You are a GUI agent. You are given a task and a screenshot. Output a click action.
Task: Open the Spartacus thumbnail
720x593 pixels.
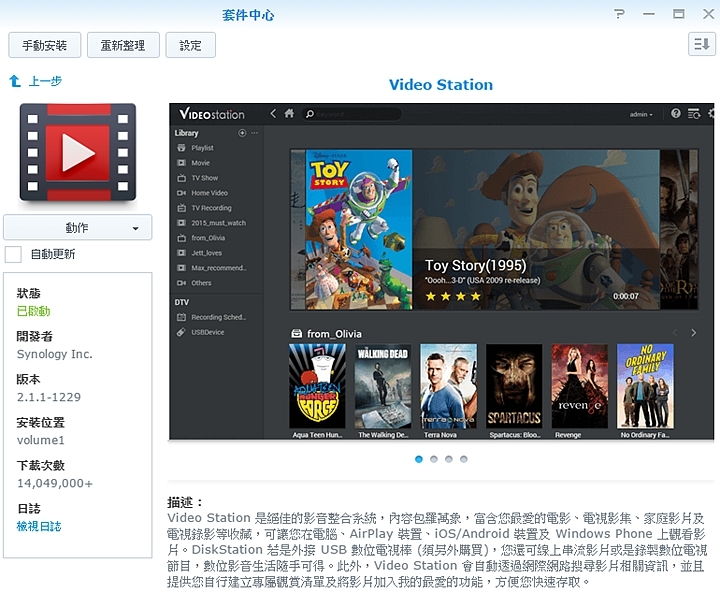[x=514, y=386]
